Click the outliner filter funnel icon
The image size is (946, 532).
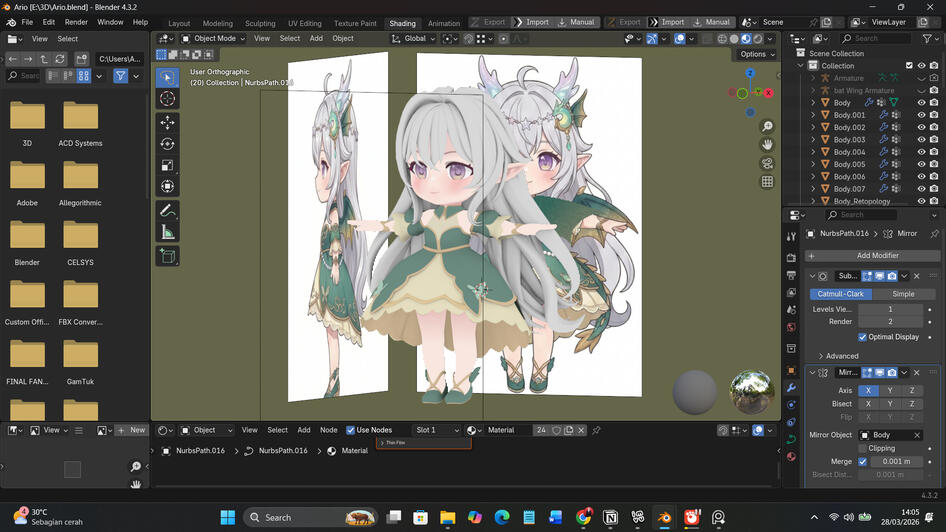(927, 39)
